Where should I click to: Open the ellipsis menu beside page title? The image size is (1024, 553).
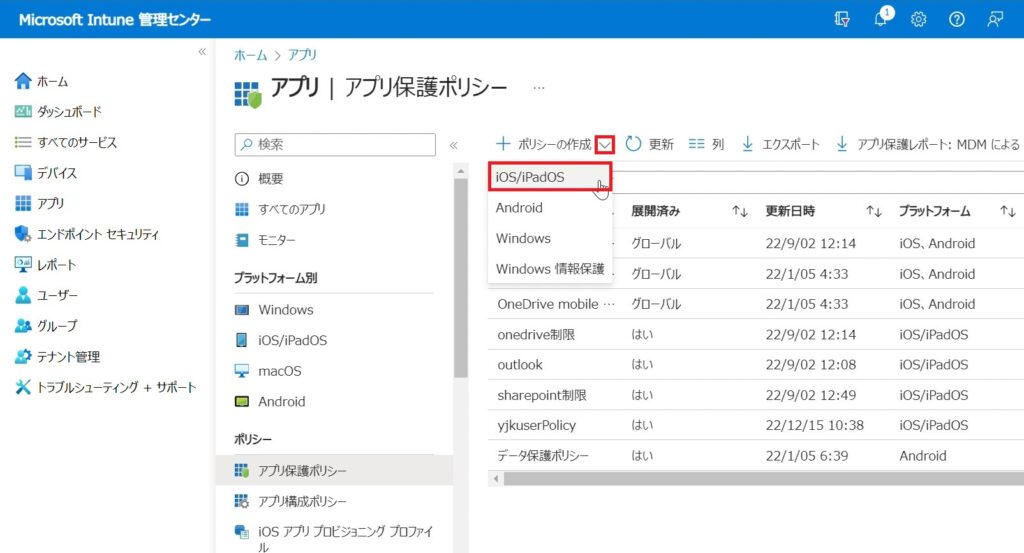click(539, 87)
